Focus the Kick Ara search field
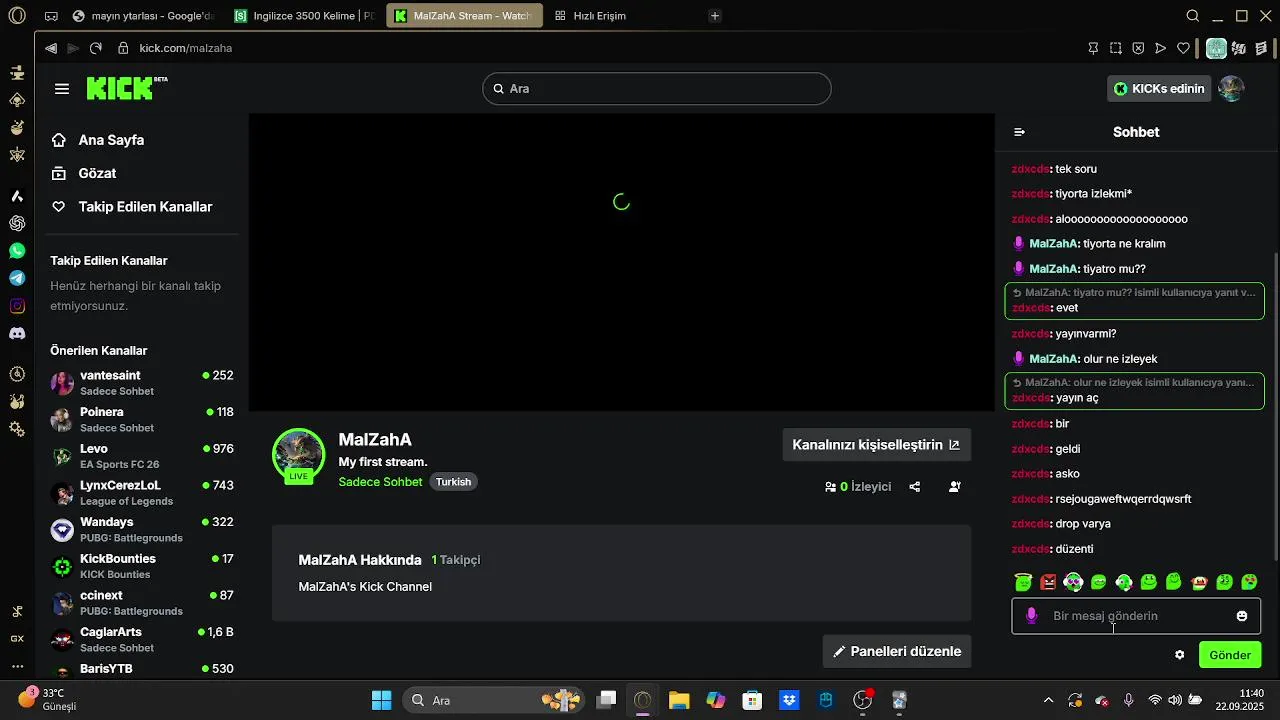The width and height of the screenshot is (1280, 720). [x=657, y=88]
